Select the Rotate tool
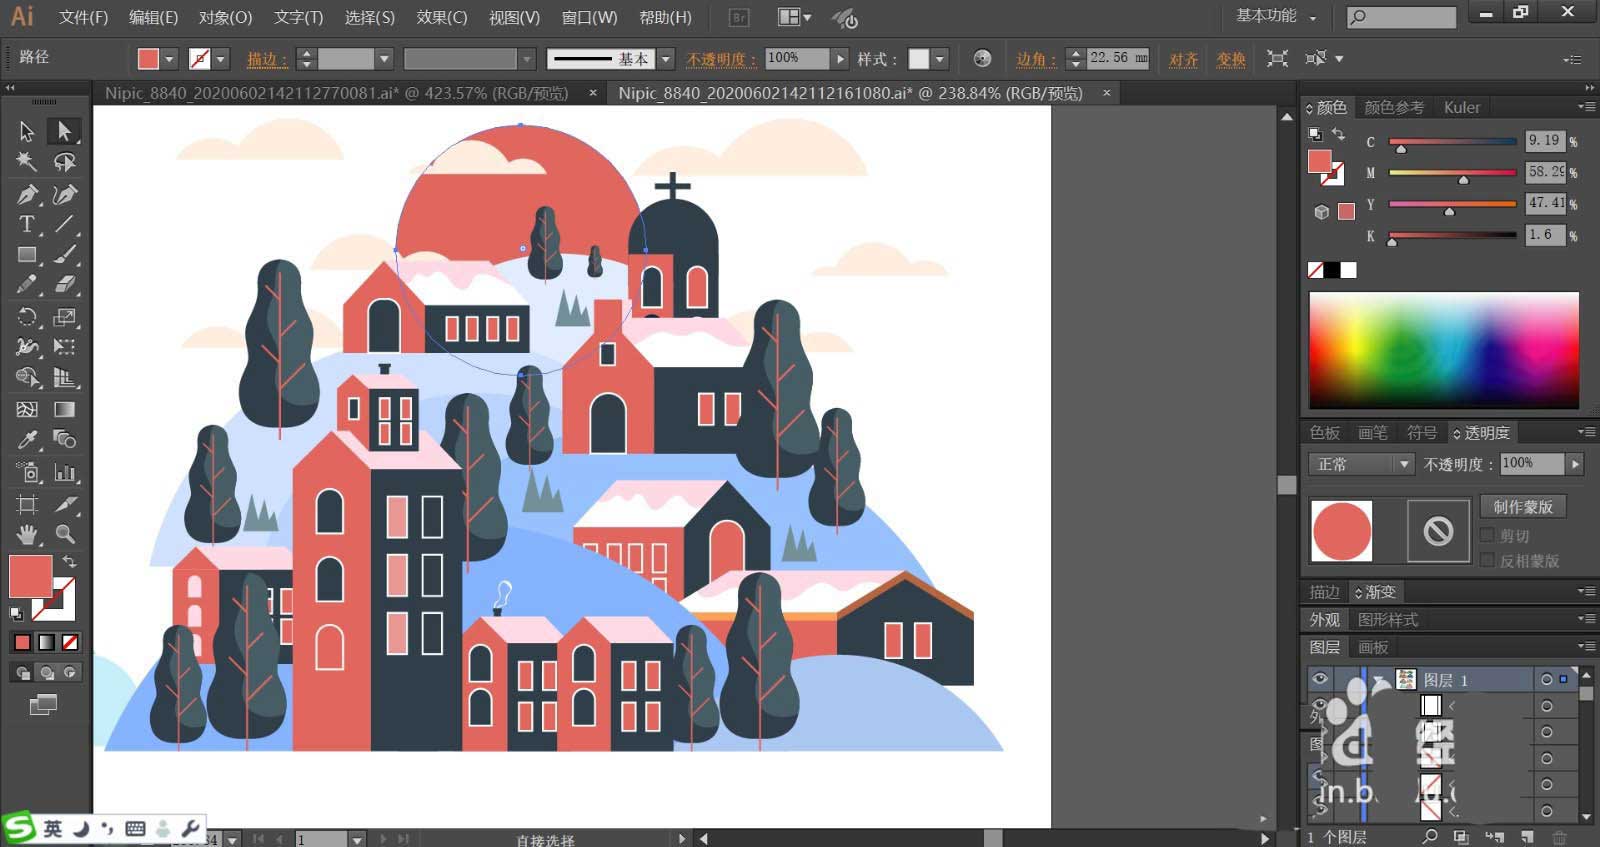 (27, 317)
